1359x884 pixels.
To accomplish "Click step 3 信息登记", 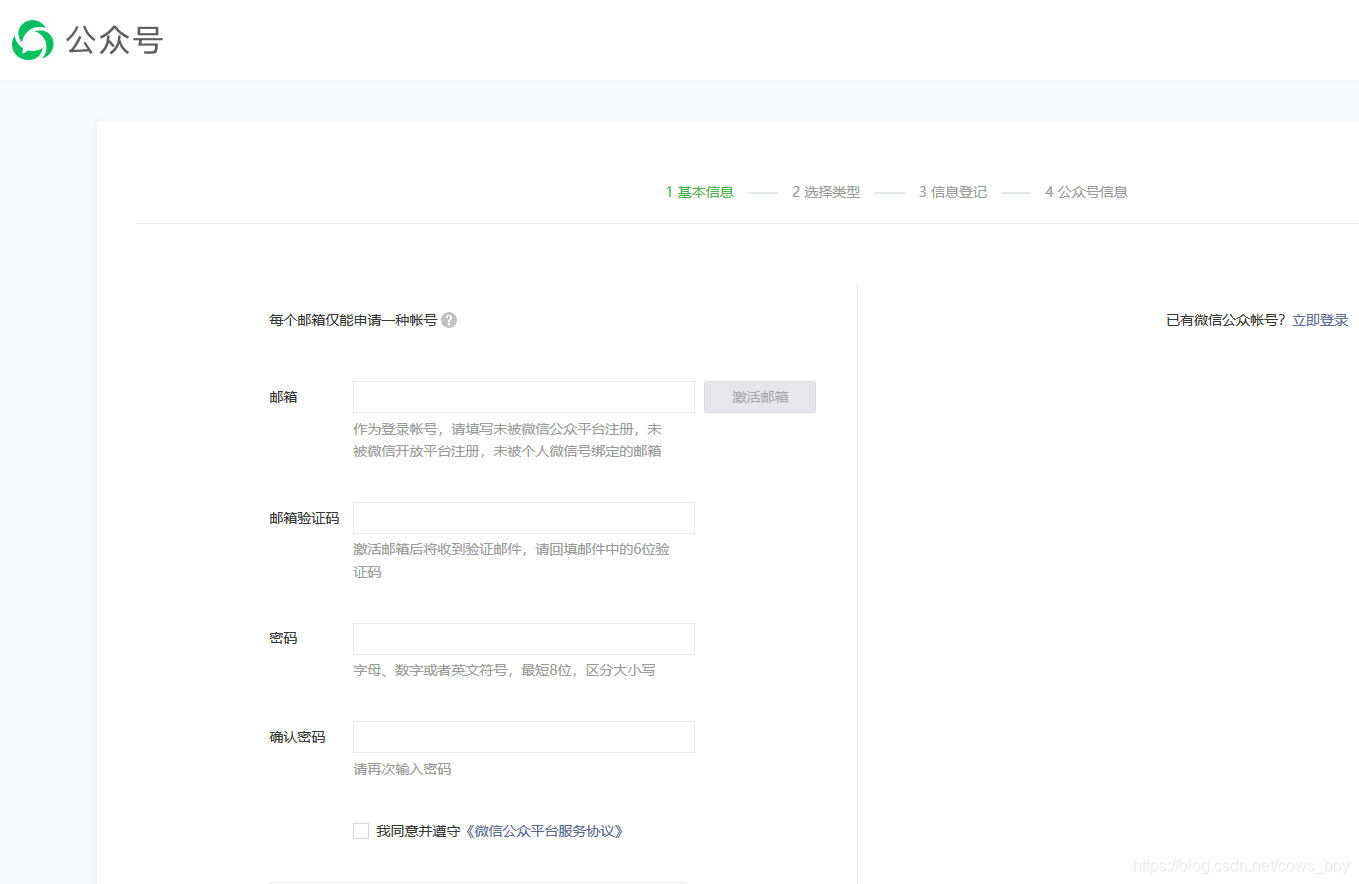I will coord(953,191).
